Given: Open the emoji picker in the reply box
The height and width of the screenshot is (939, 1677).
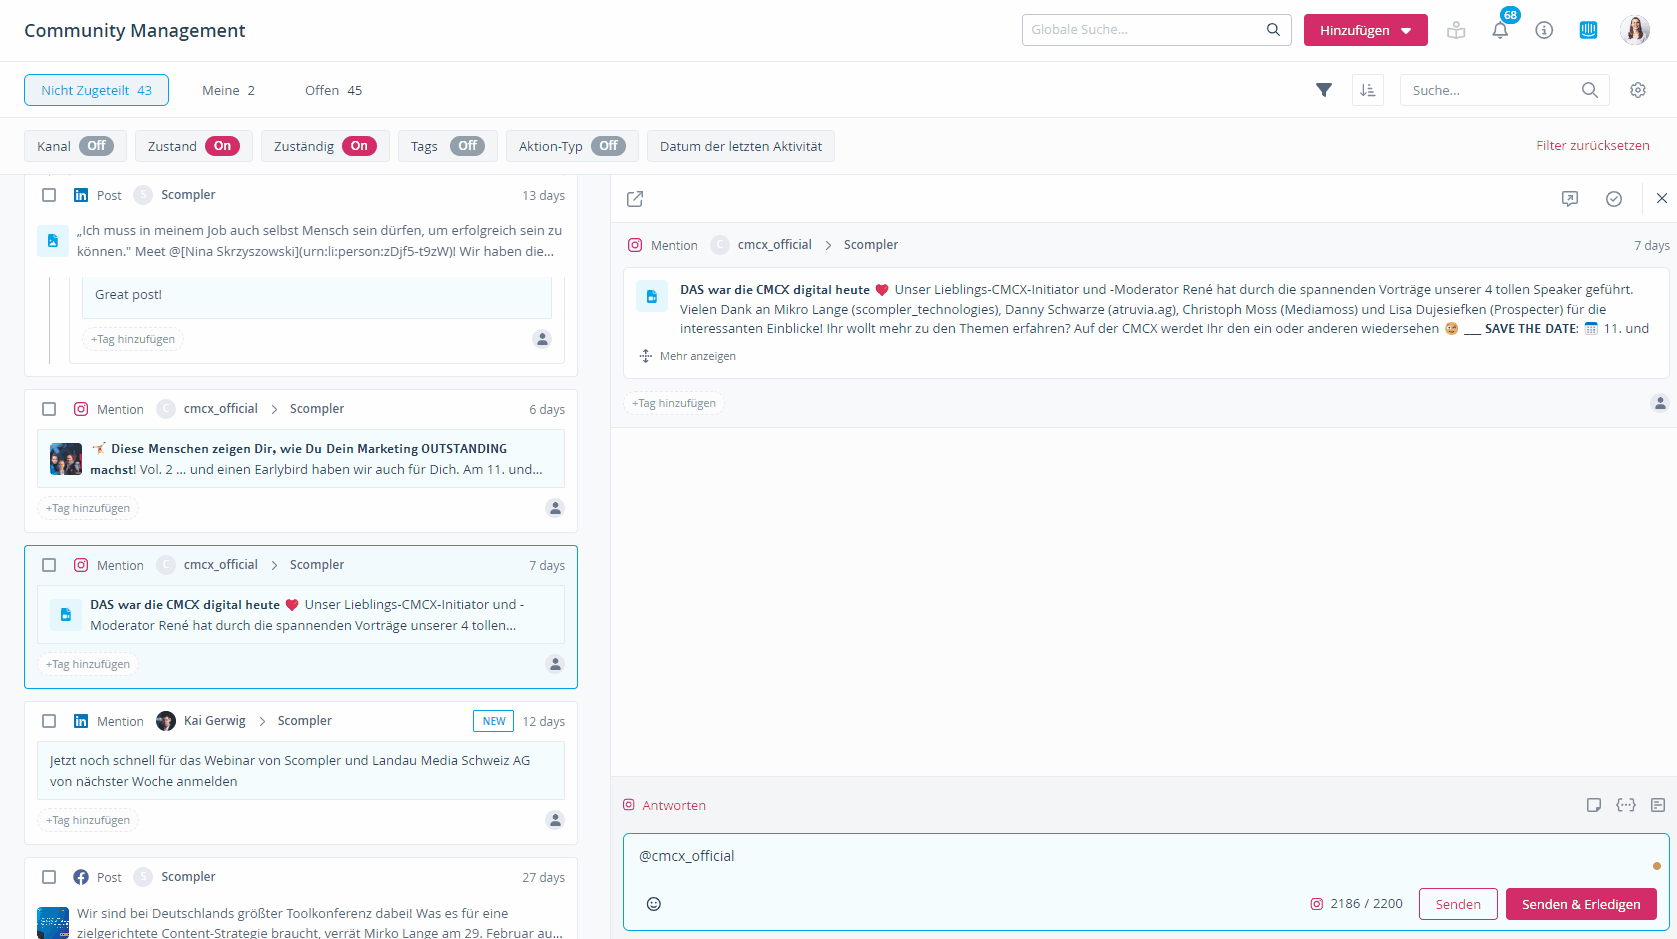Looking at the screenshot, I should point(654,903).
